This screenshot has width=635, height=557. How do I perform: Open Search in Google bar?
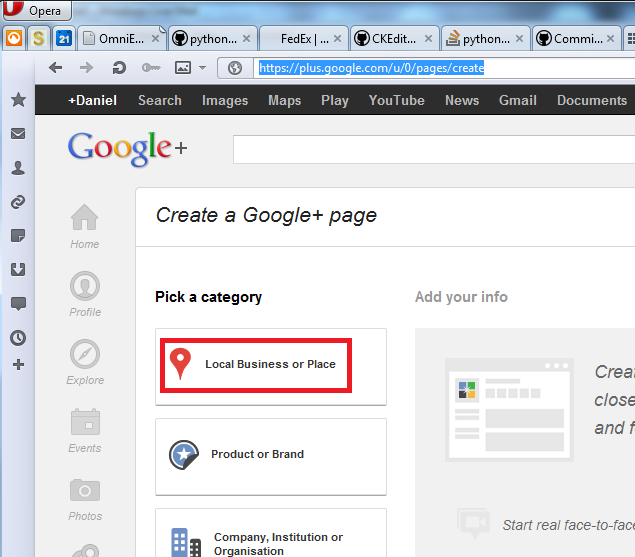(160, 100)
